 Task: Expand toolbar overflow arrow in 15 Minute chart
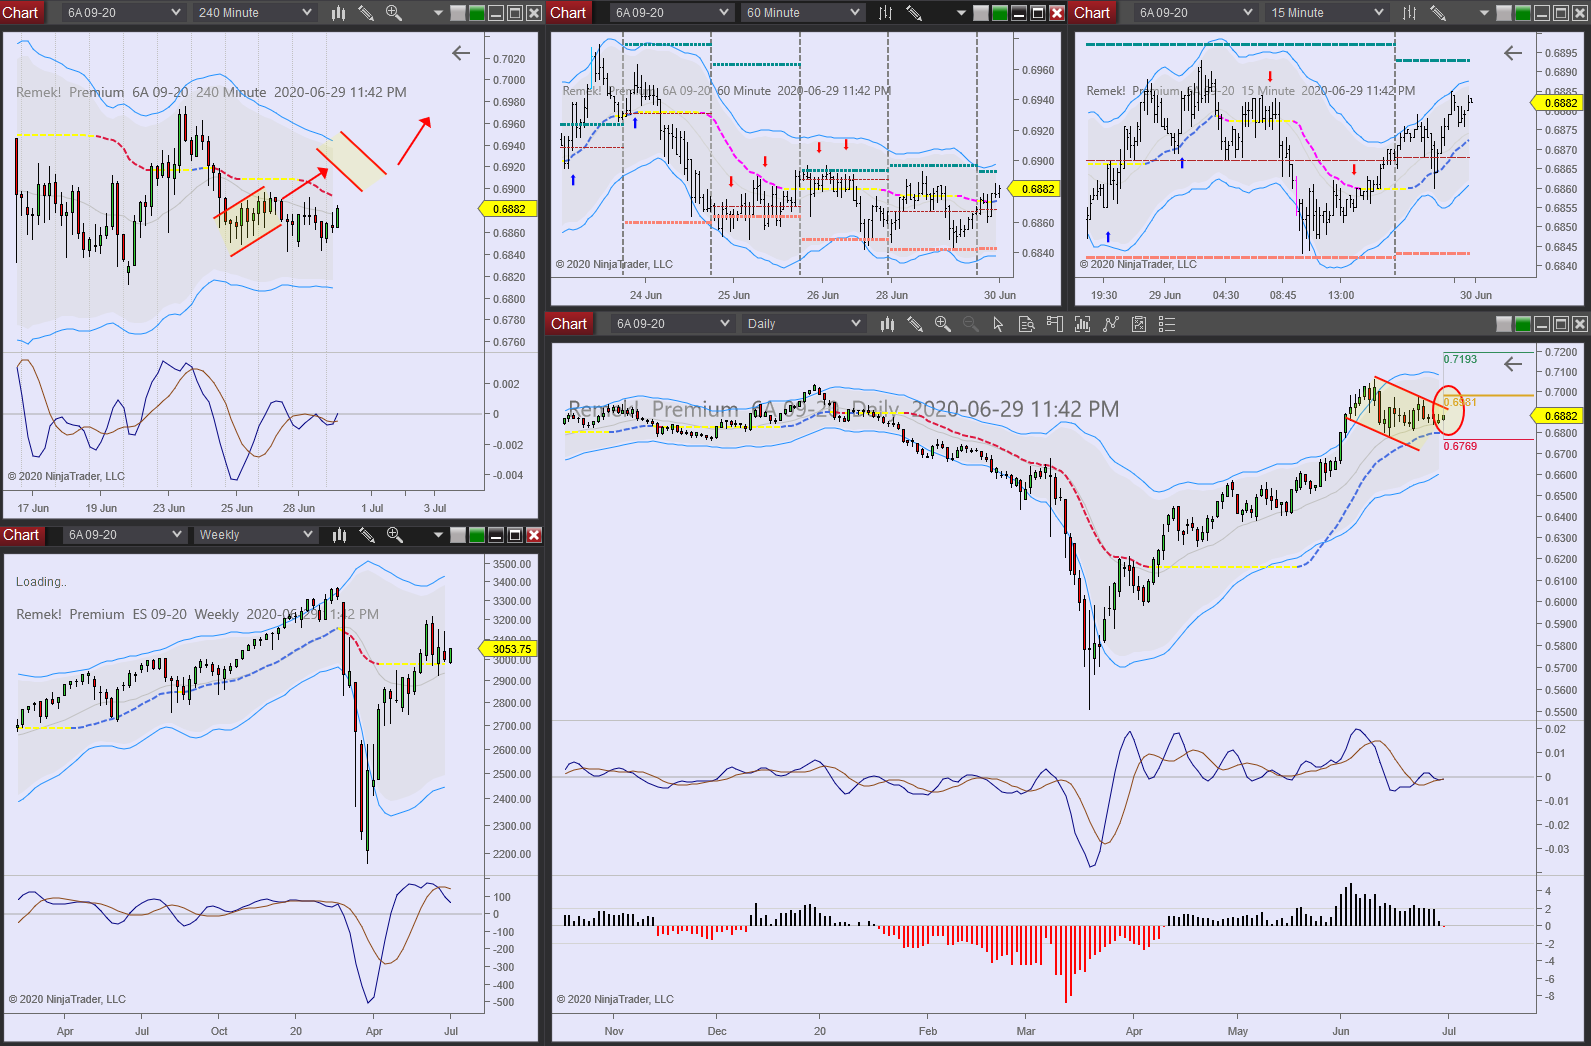pyautogui.click(x=1485, y=14)
